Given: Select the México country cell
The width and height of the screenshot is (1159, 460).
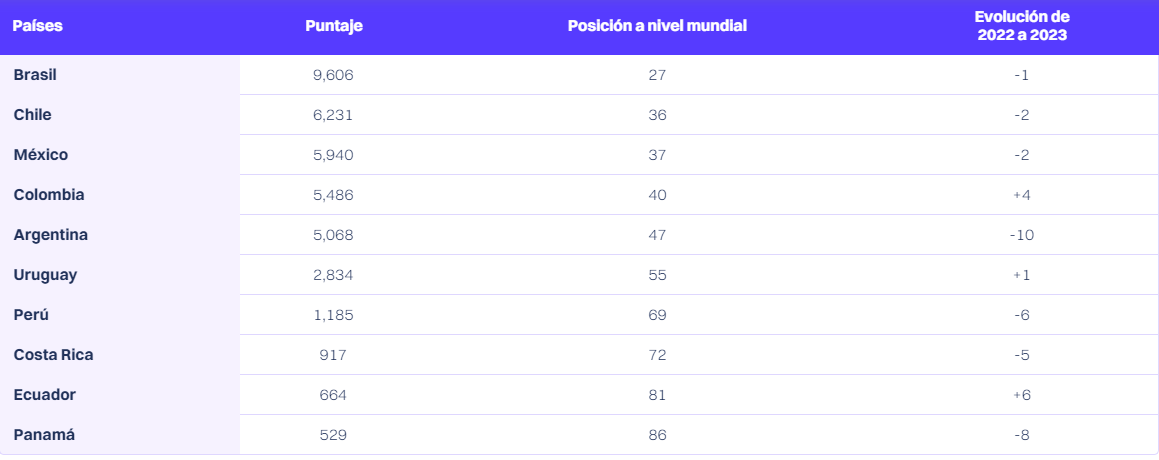Looking at the screenshot, I should (x=41, y=155).
